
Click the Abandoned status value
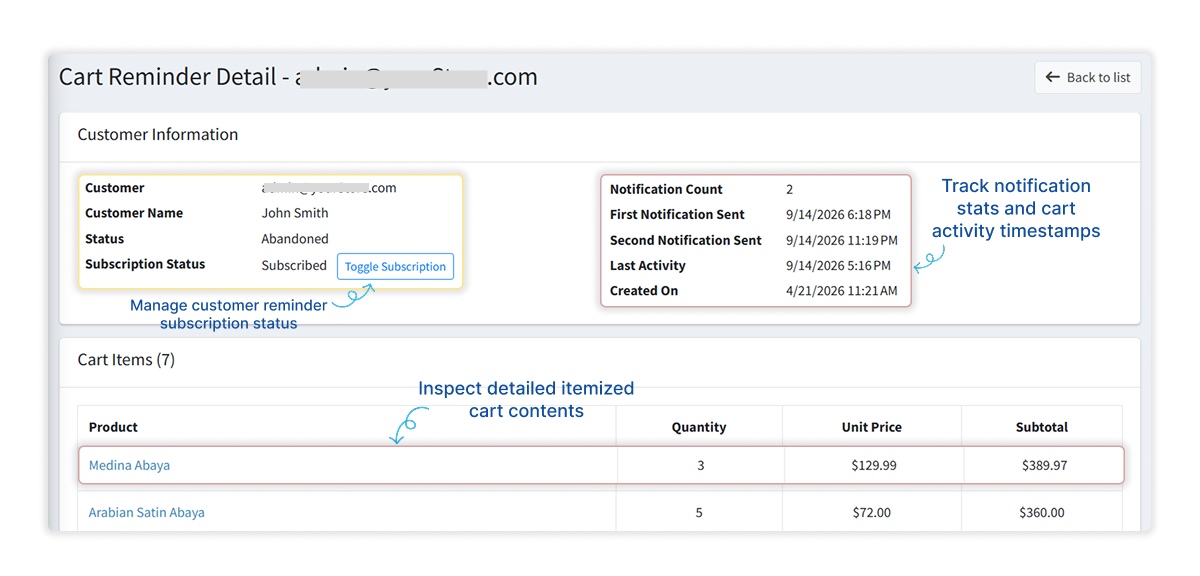[295, 239]
